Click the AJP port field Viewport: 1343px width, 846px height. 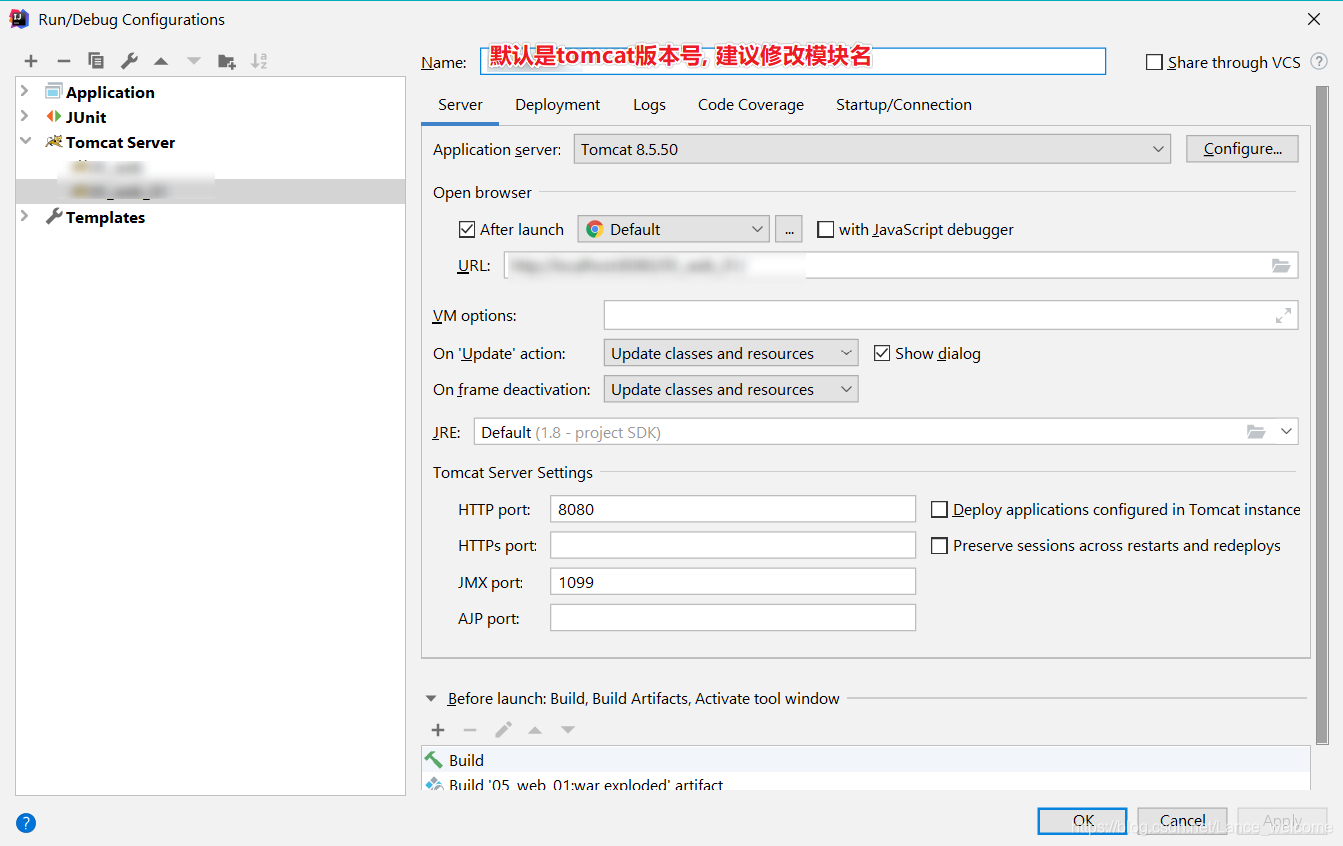[x=733, y=618]
